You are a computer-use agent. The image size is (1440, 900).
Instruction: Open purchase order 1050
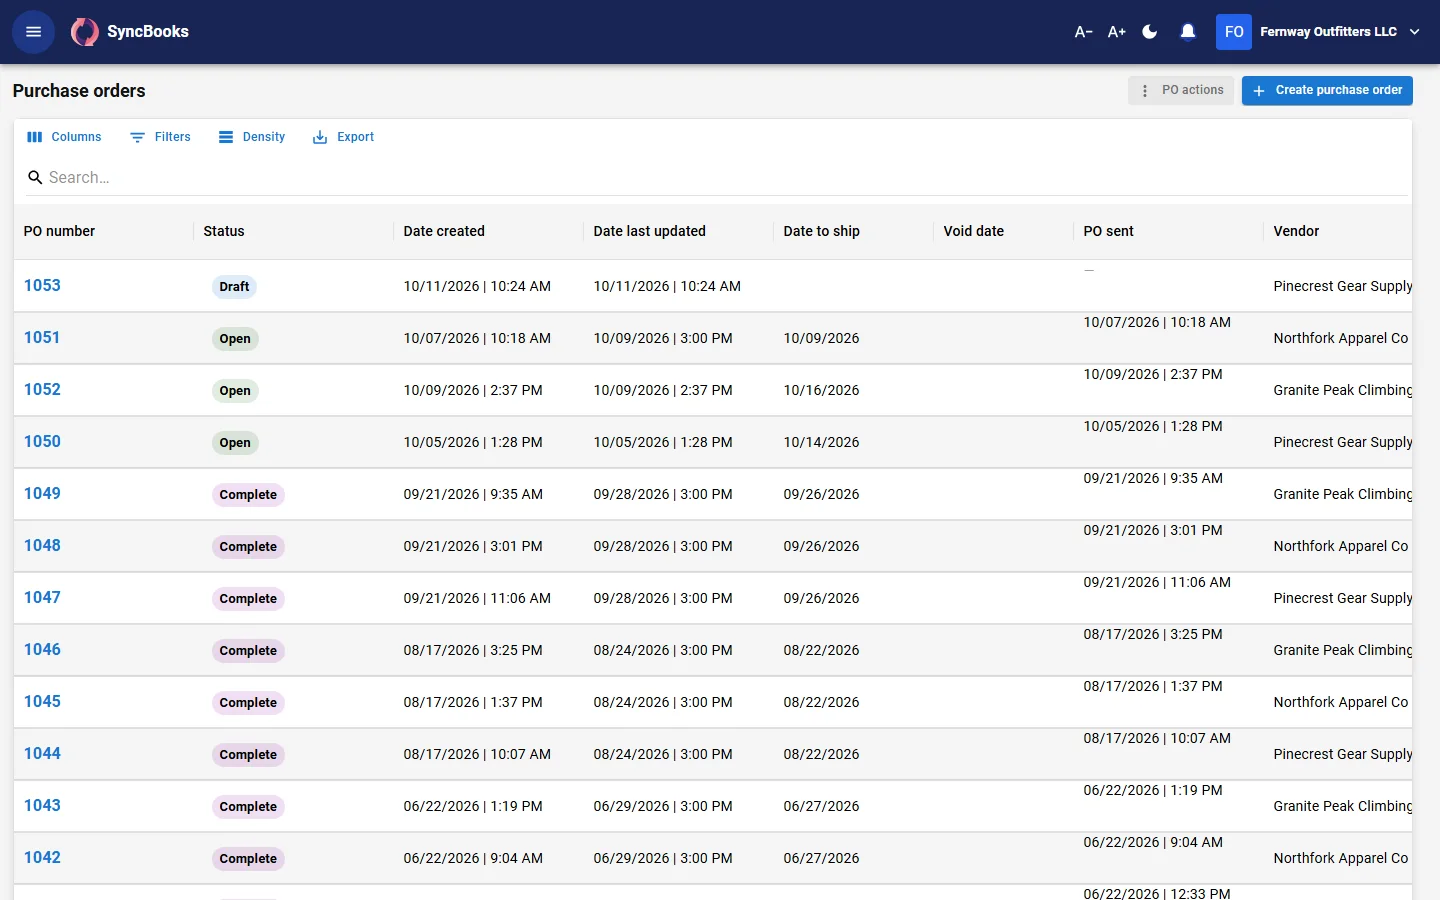pyautogui.click(x=42, y=442)
